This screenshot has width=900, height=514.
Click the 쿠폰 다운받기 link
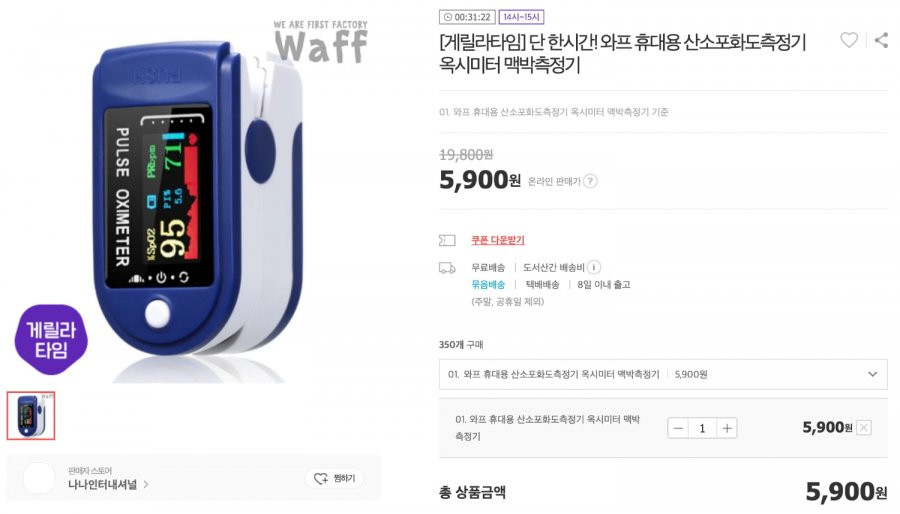pyautogui.click(x=498, y=240)
